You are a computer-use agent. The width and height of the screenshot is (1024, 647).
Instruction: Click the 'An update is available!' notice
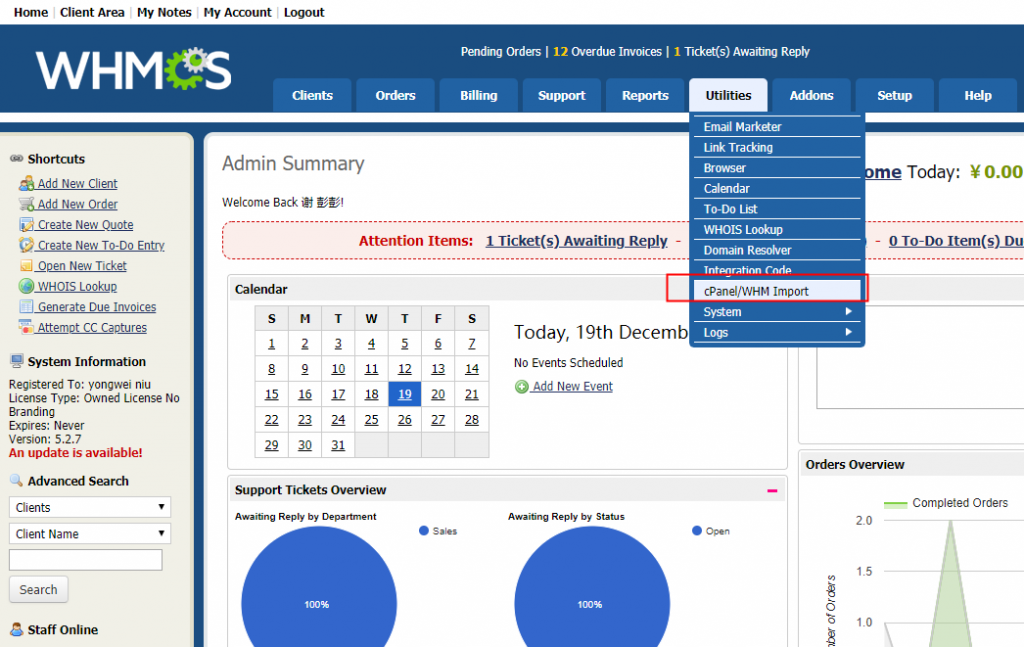[76, 453]
